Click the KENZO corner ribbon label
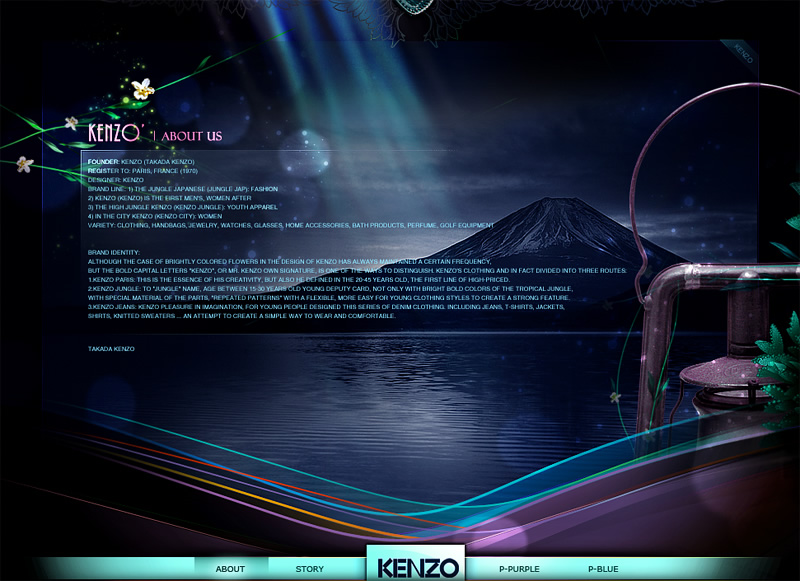 tap(743, 54)
